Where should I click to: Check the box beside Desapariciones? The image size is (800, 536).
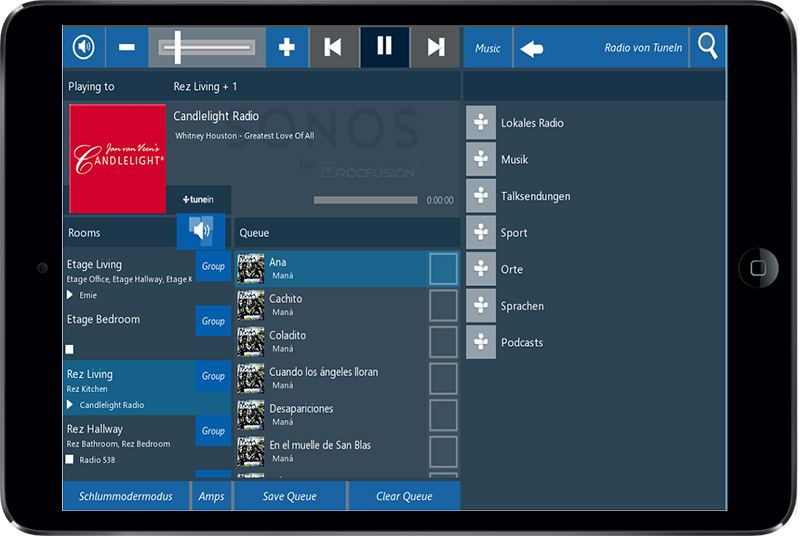(x=443, y=415)
